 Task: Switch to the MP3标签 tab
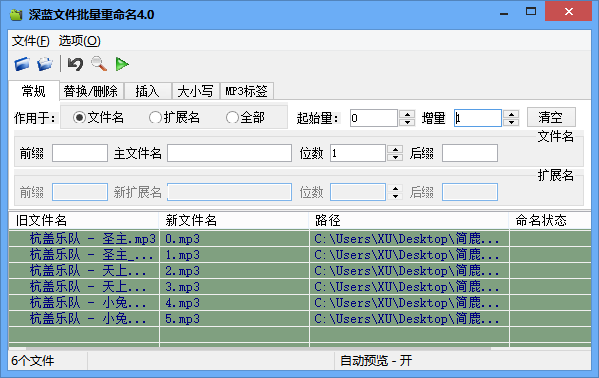[x=247, y=91]
